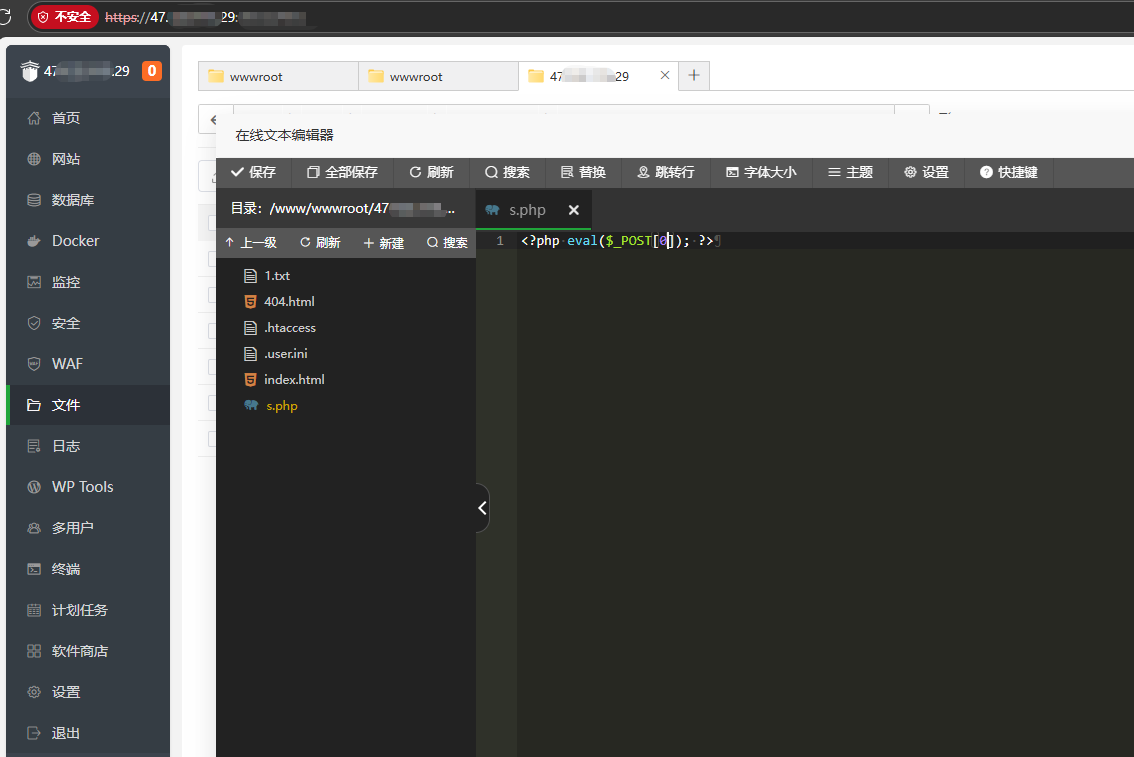Viewport: 1134px width, 757px height.
Task: Click 新建 to create a new file
Action: (x=383, y=243)
